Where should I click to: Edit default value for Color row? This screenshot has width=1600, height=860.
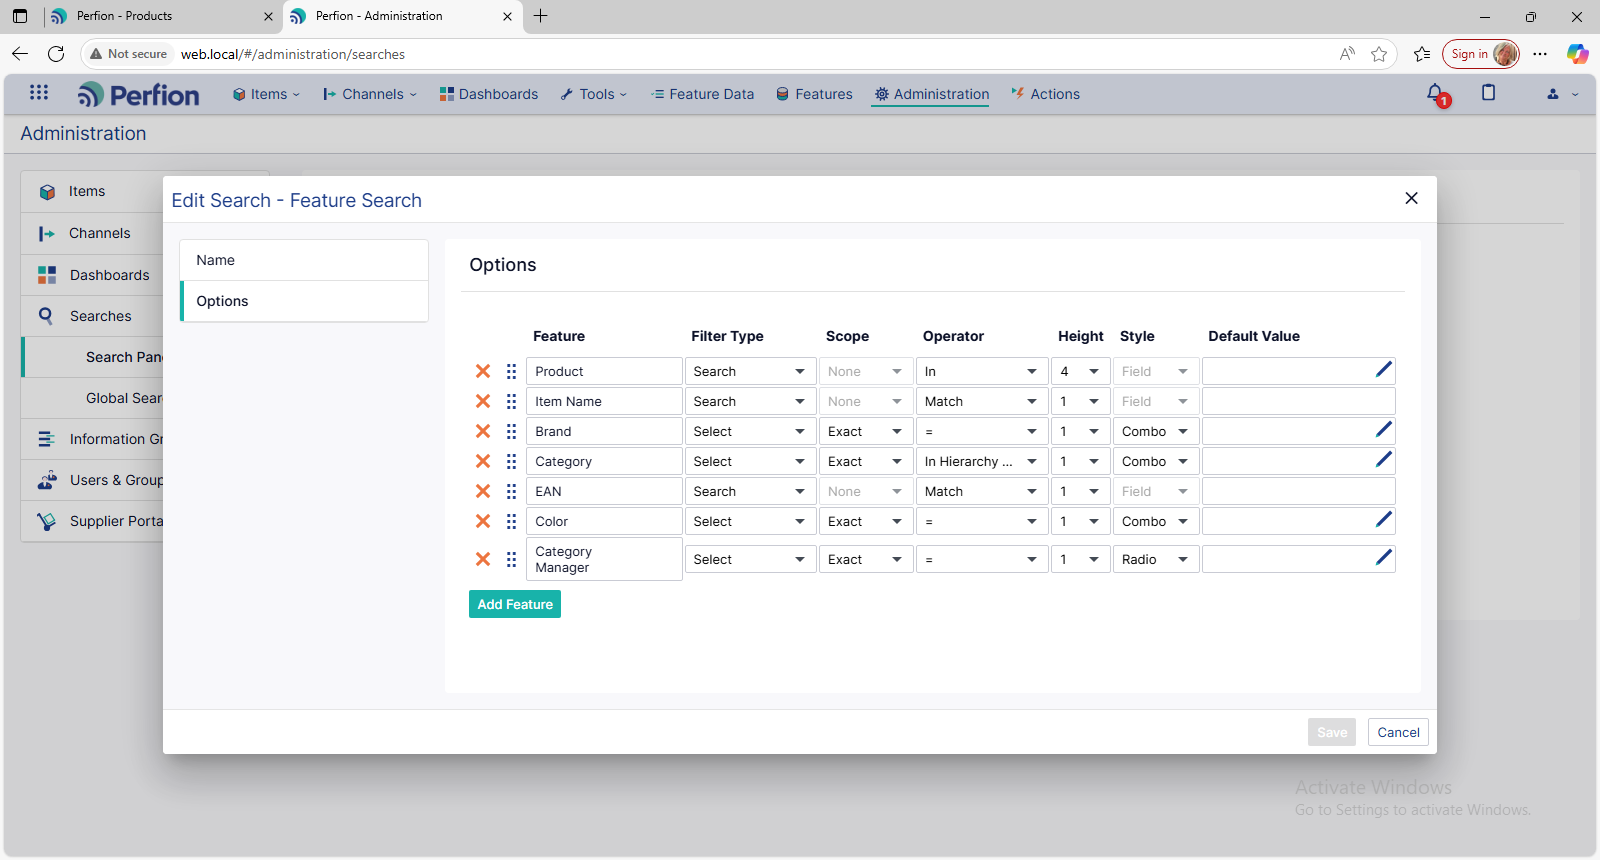[1384, 520]
